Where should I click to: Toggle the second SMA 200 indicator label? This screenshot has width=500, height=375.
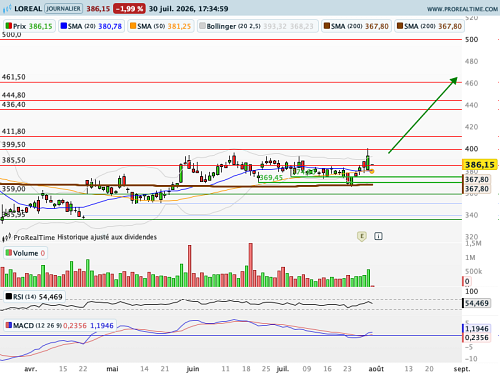[x=429, y=26]
